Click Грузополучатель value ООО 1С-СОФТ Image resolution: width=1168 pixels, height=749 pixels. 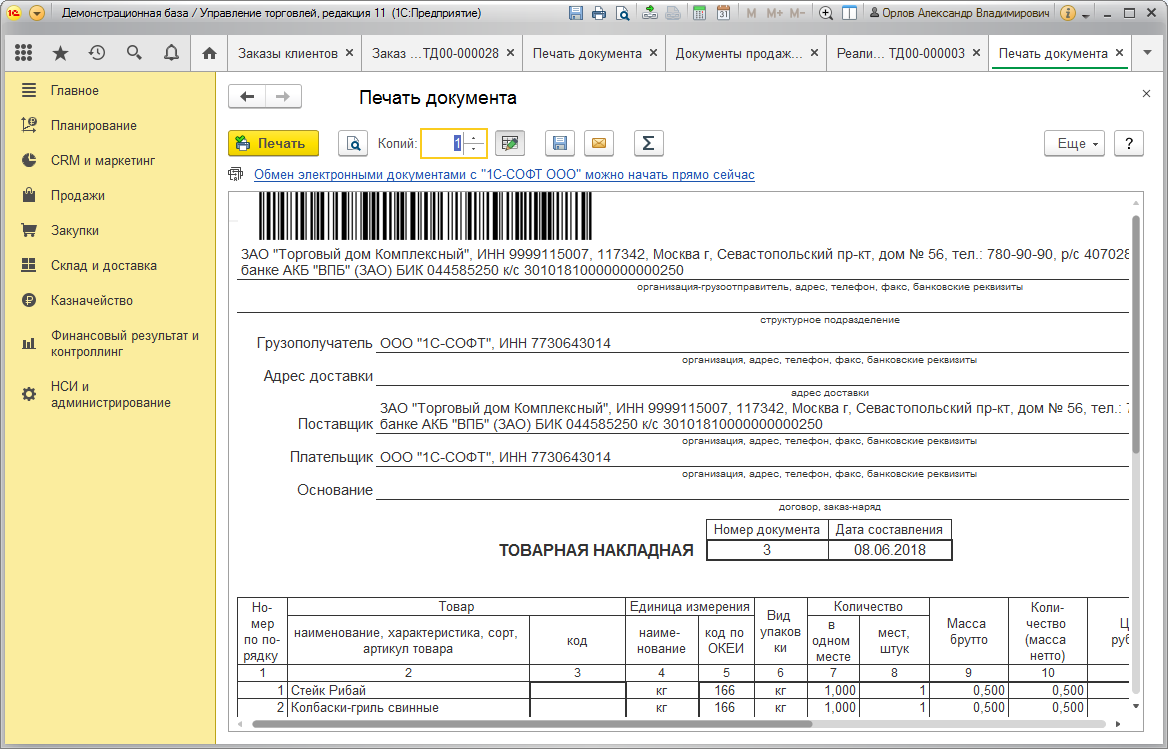pyautogui.click(x=495, y=343)
